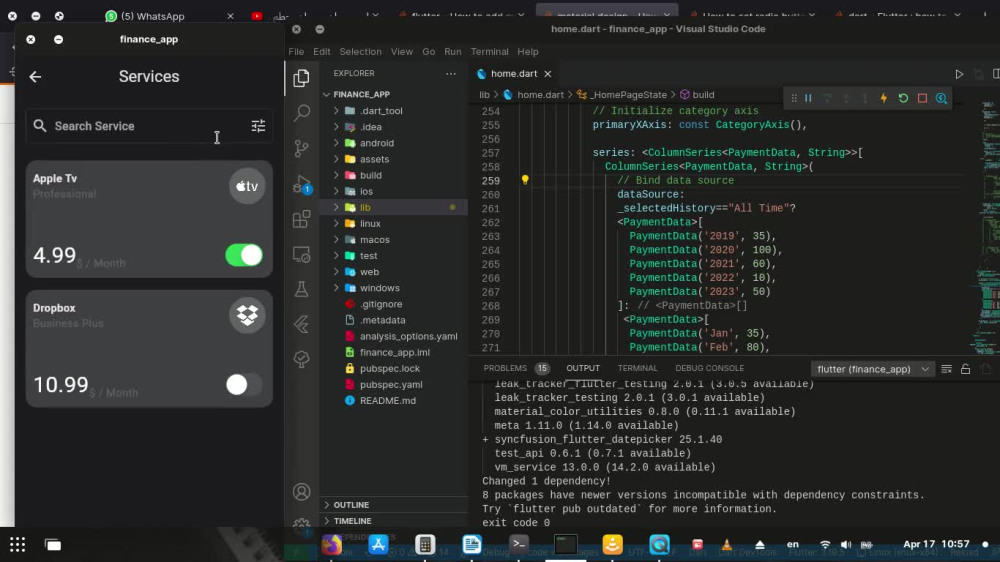Open the Extensions view

(301, 219)
